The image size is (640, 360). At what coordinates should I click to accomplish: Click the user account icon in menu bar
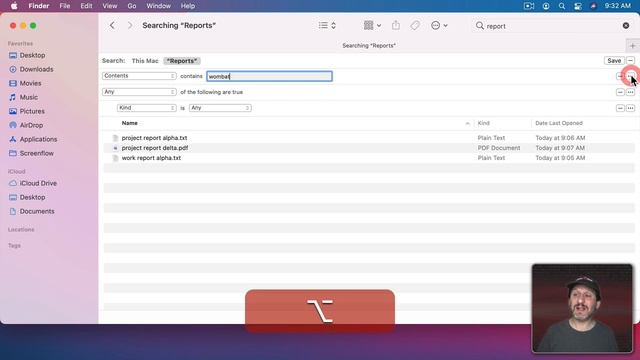tap(546, 6)
